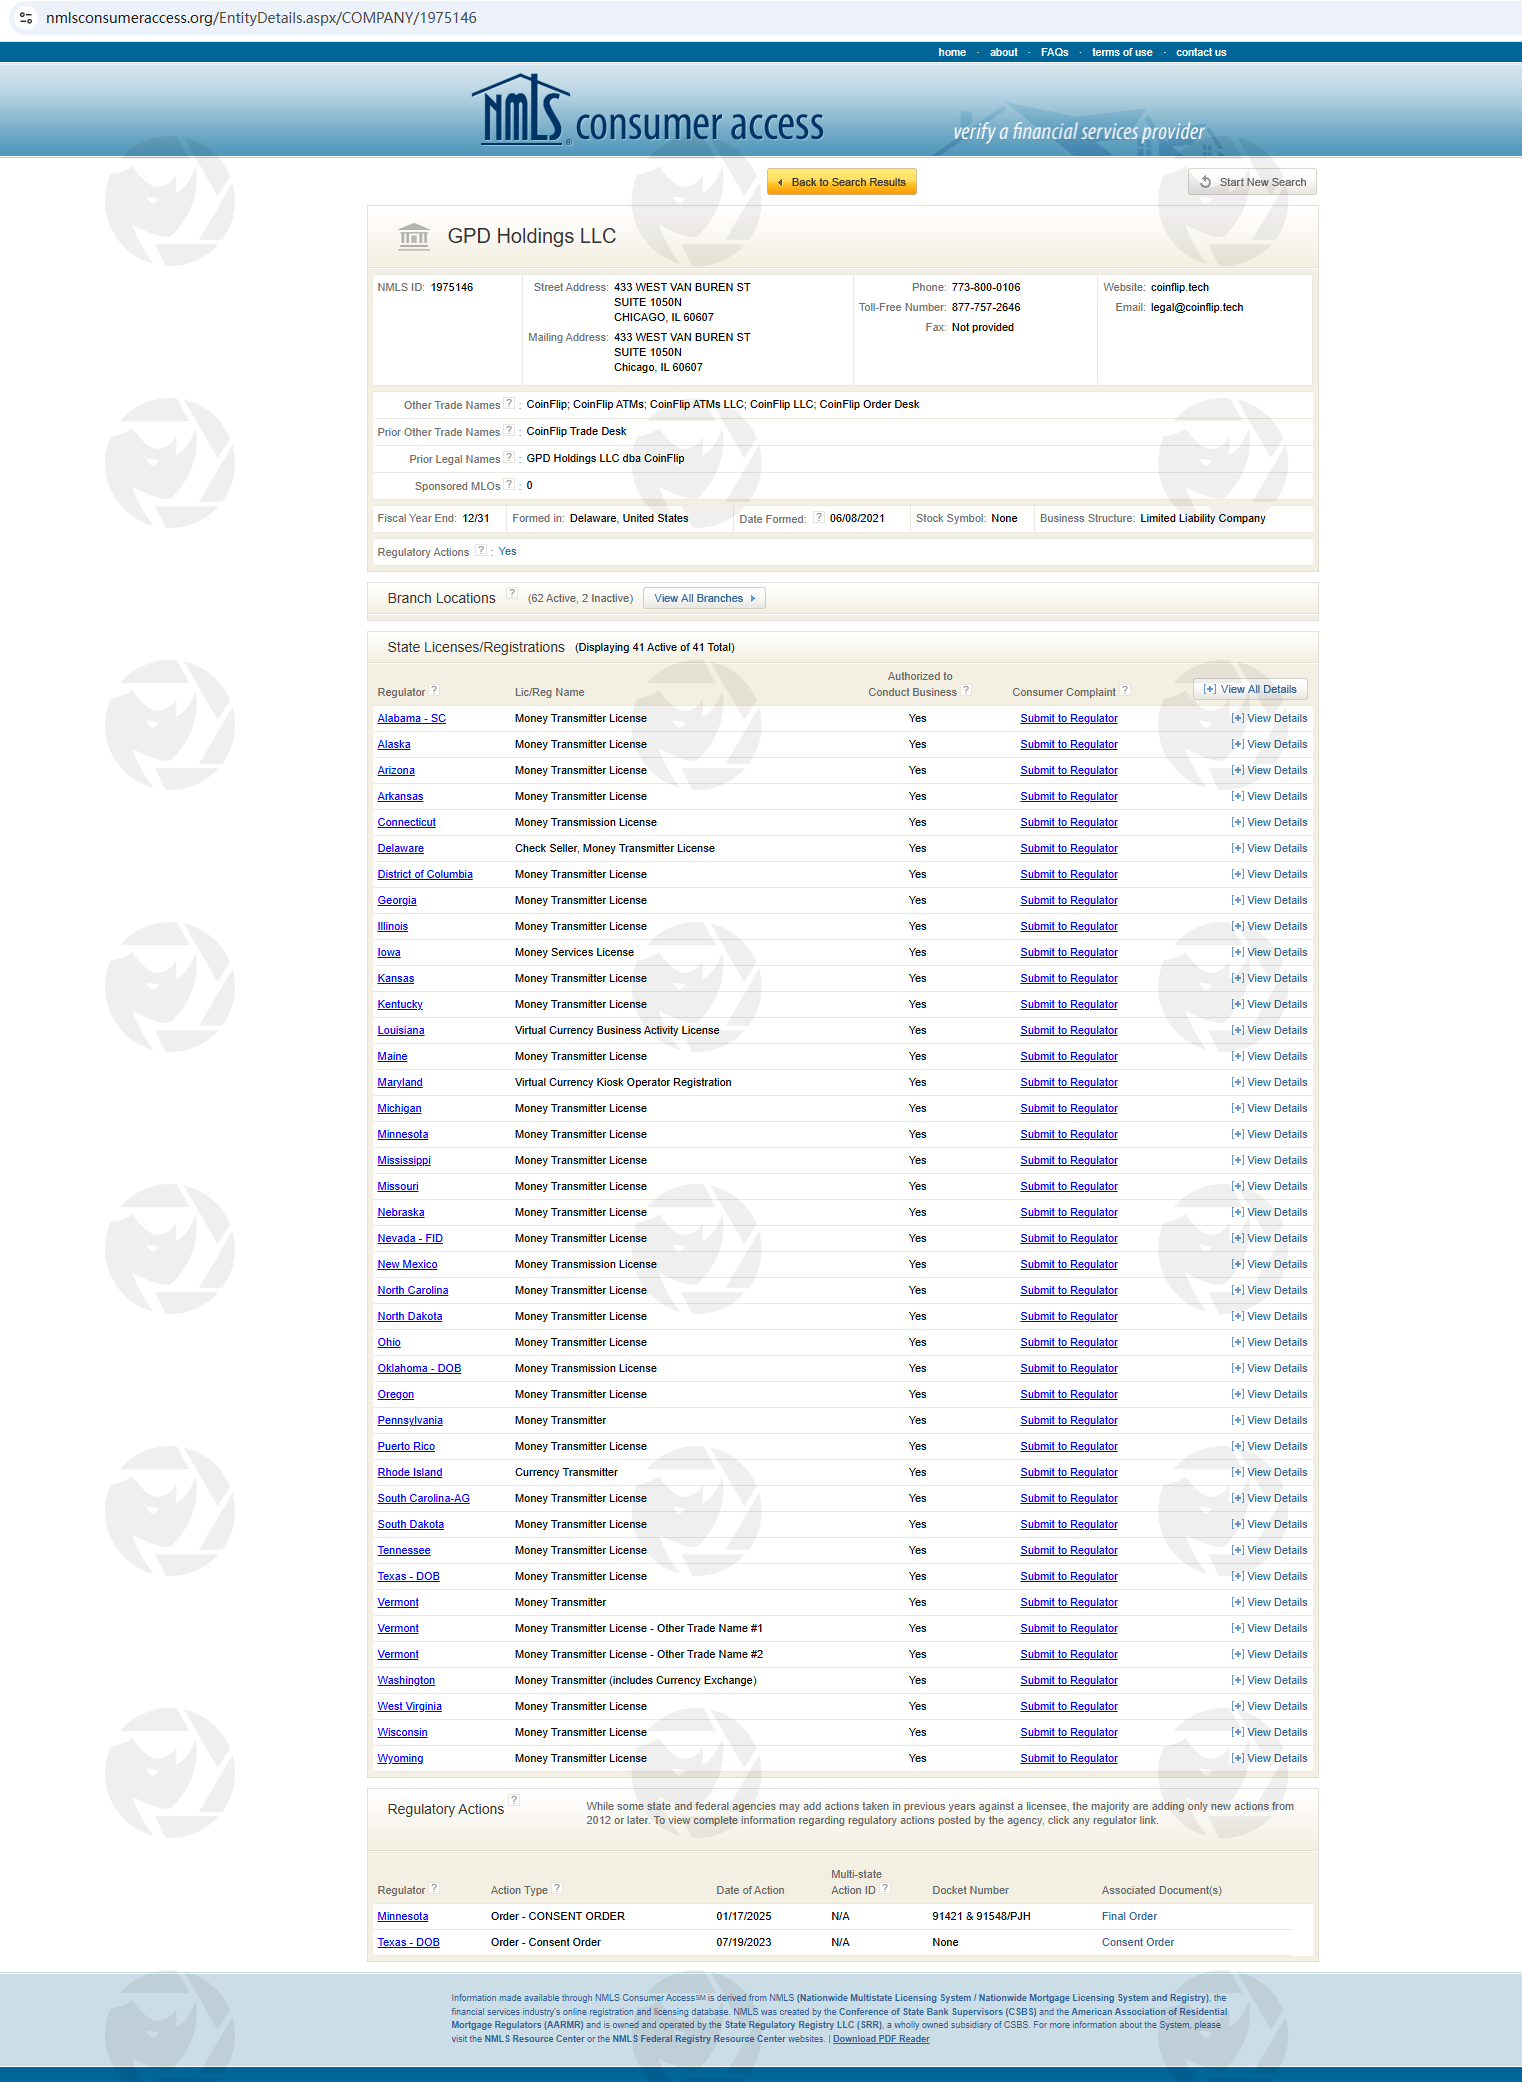This screenshot has width=1522, height=2082.
Task: Click the NMLS Consumer Access logo
Action: pos(648,112)
